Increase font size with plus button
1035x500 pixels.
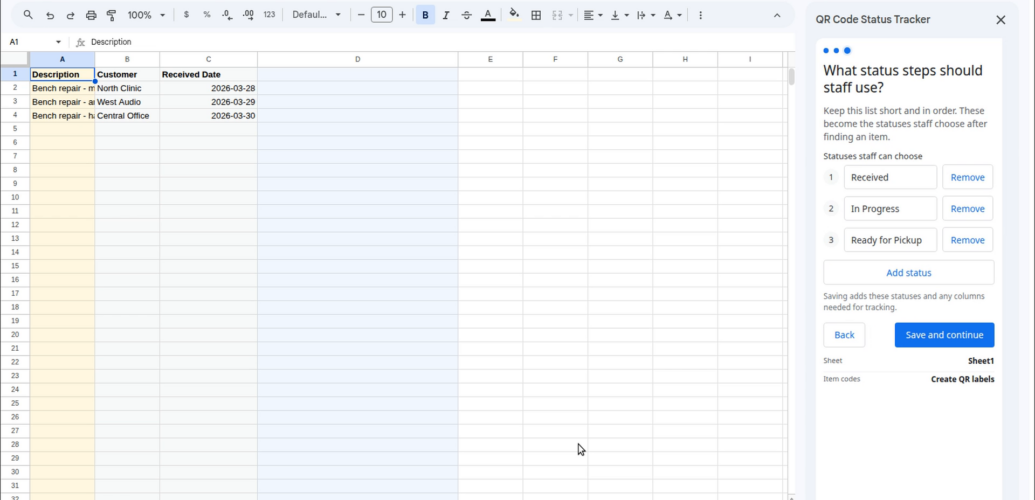(402, 15)
